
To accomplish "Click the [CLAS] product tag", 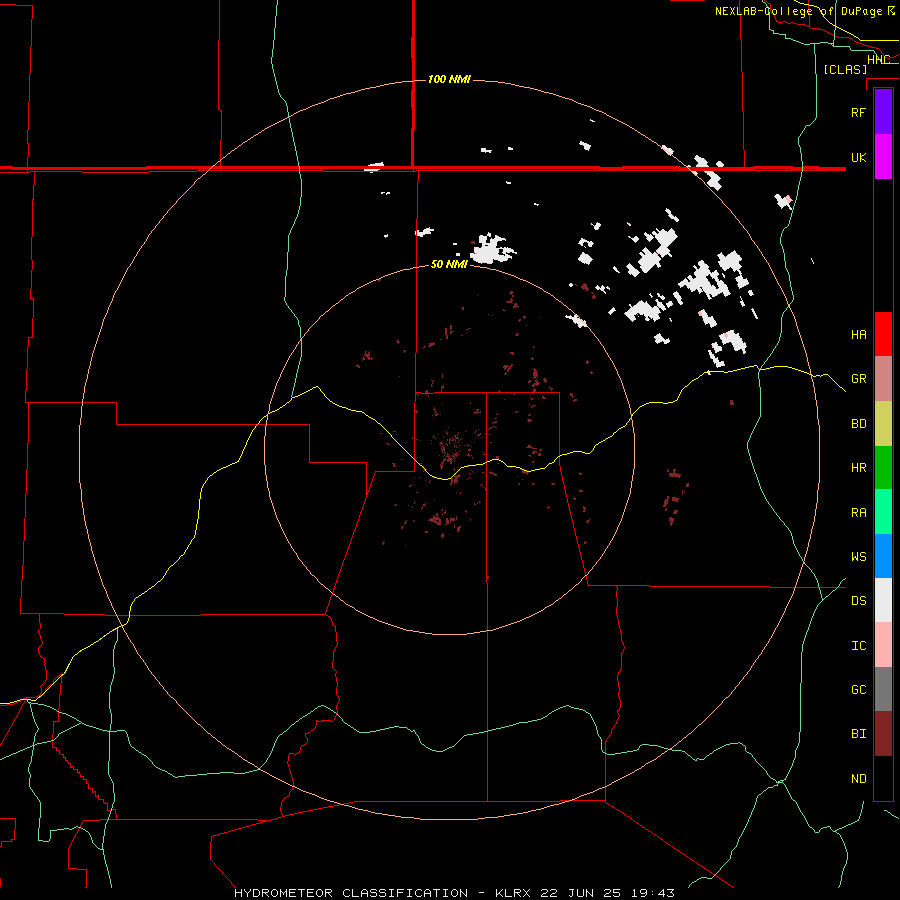I will [x=845, y=70].
